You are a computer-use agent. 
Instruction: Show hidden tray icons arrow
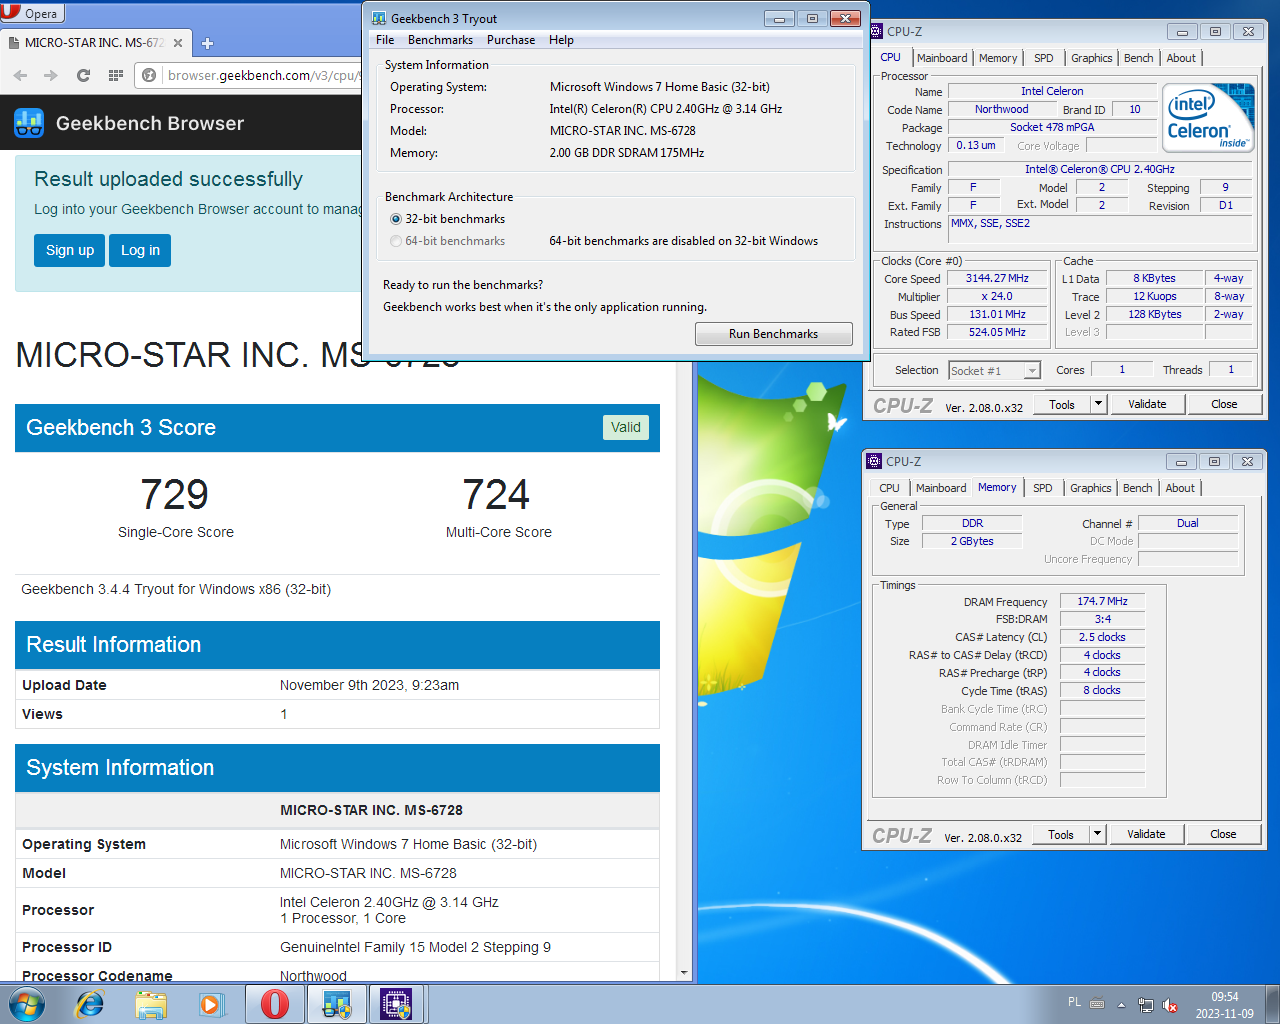pos(1121,1005)
